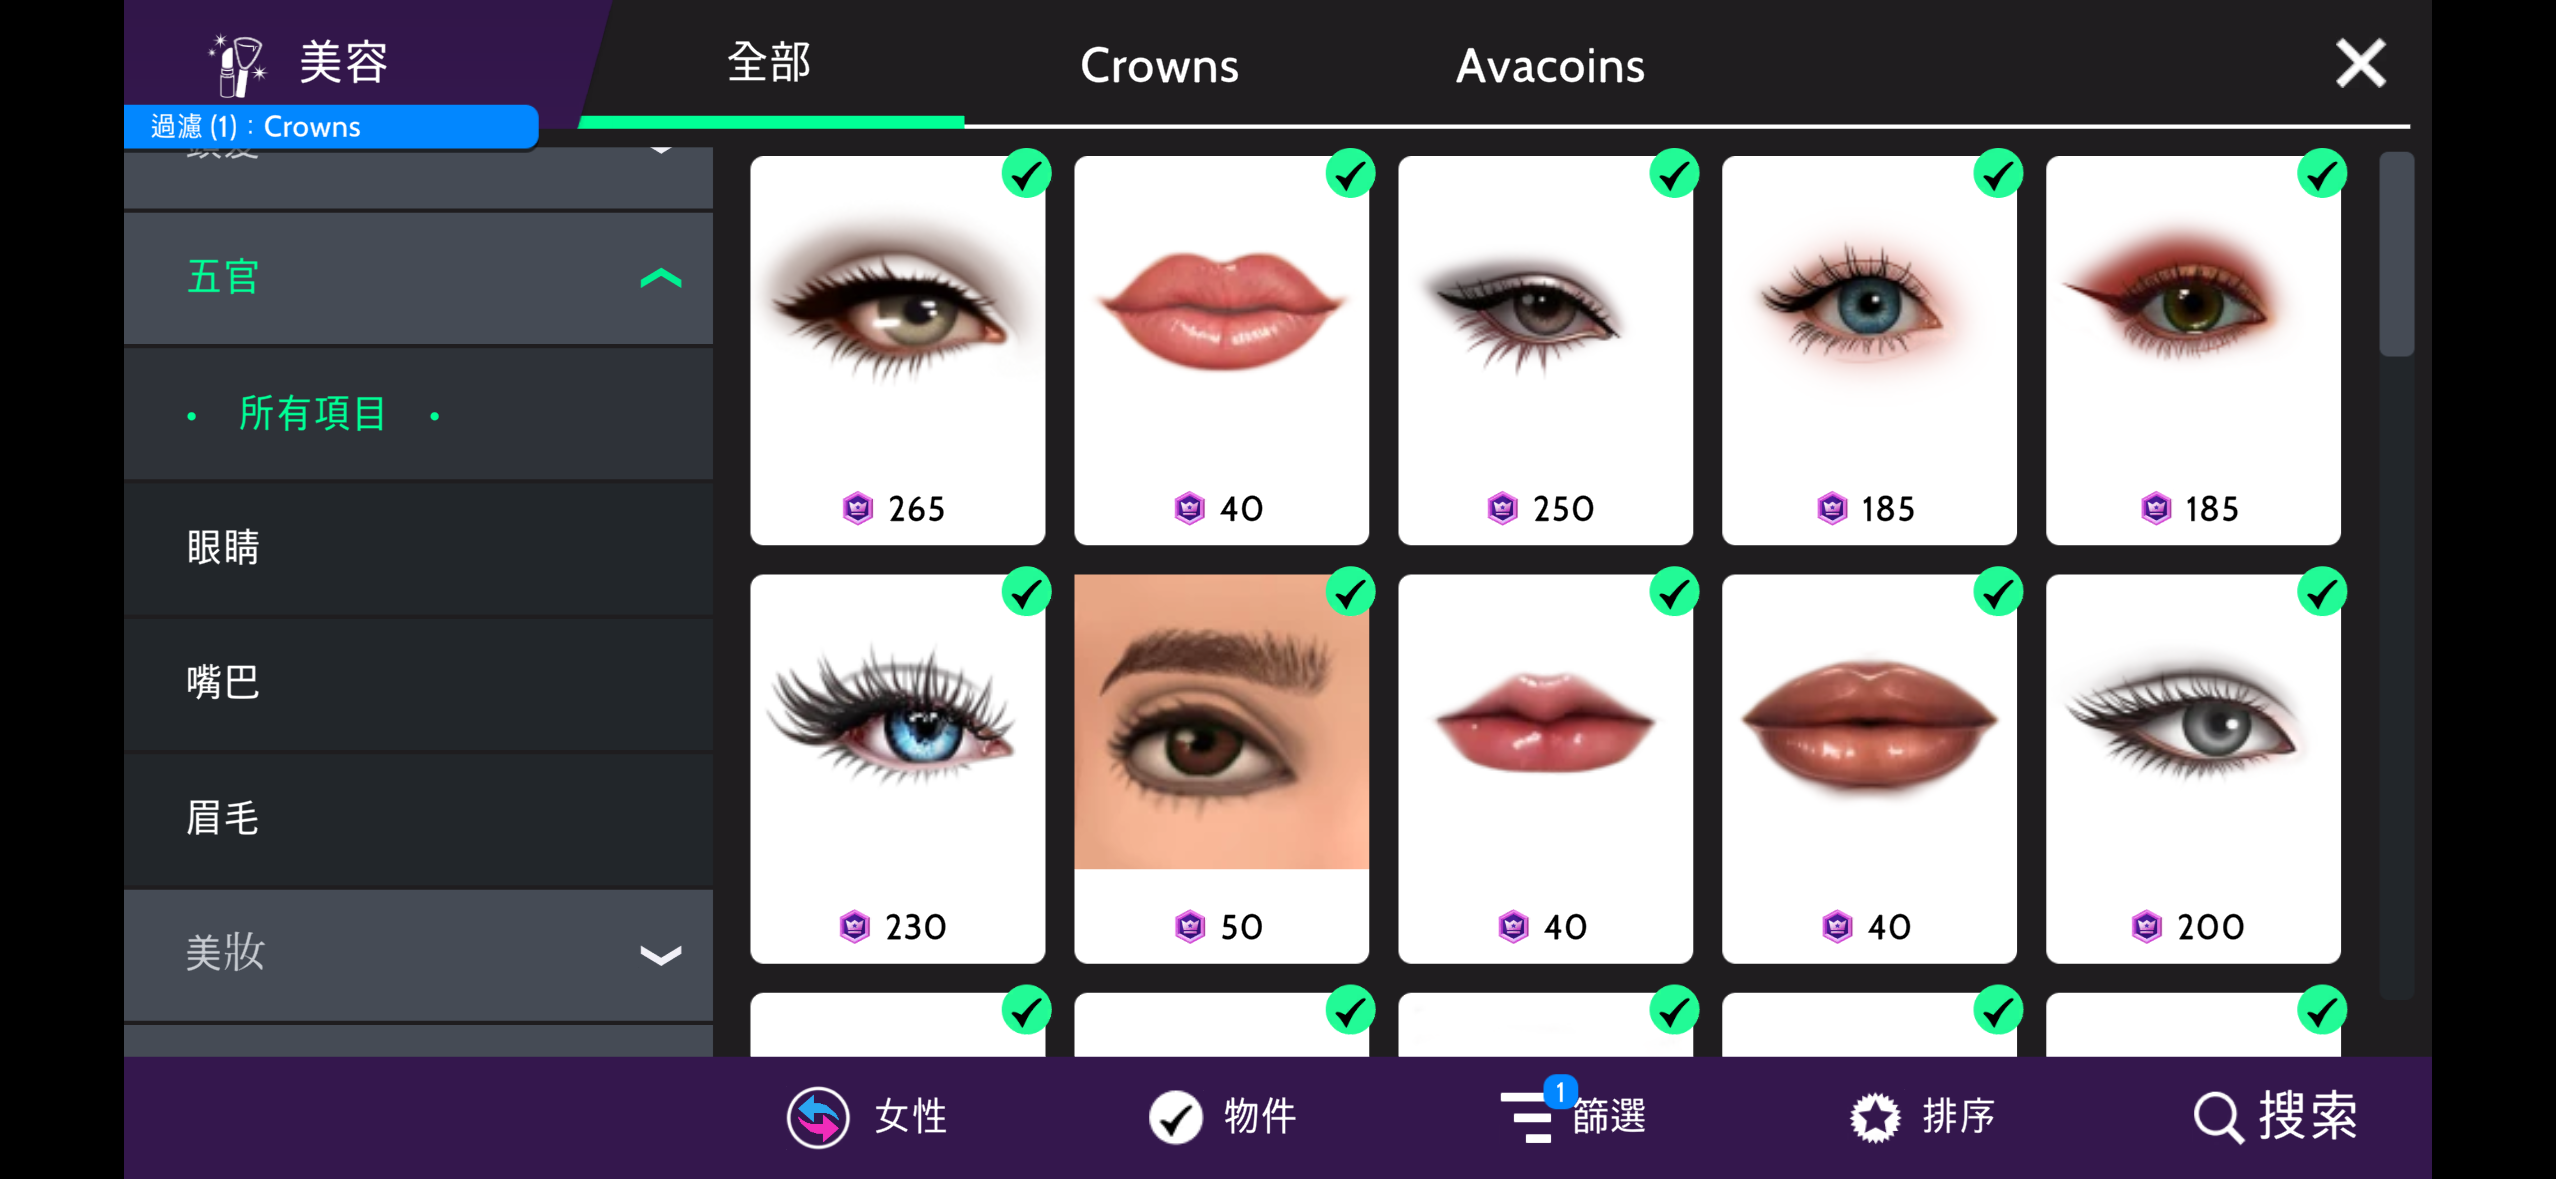
Task: Click the gender swap icon beside 女性
Action: (818, 1116)
